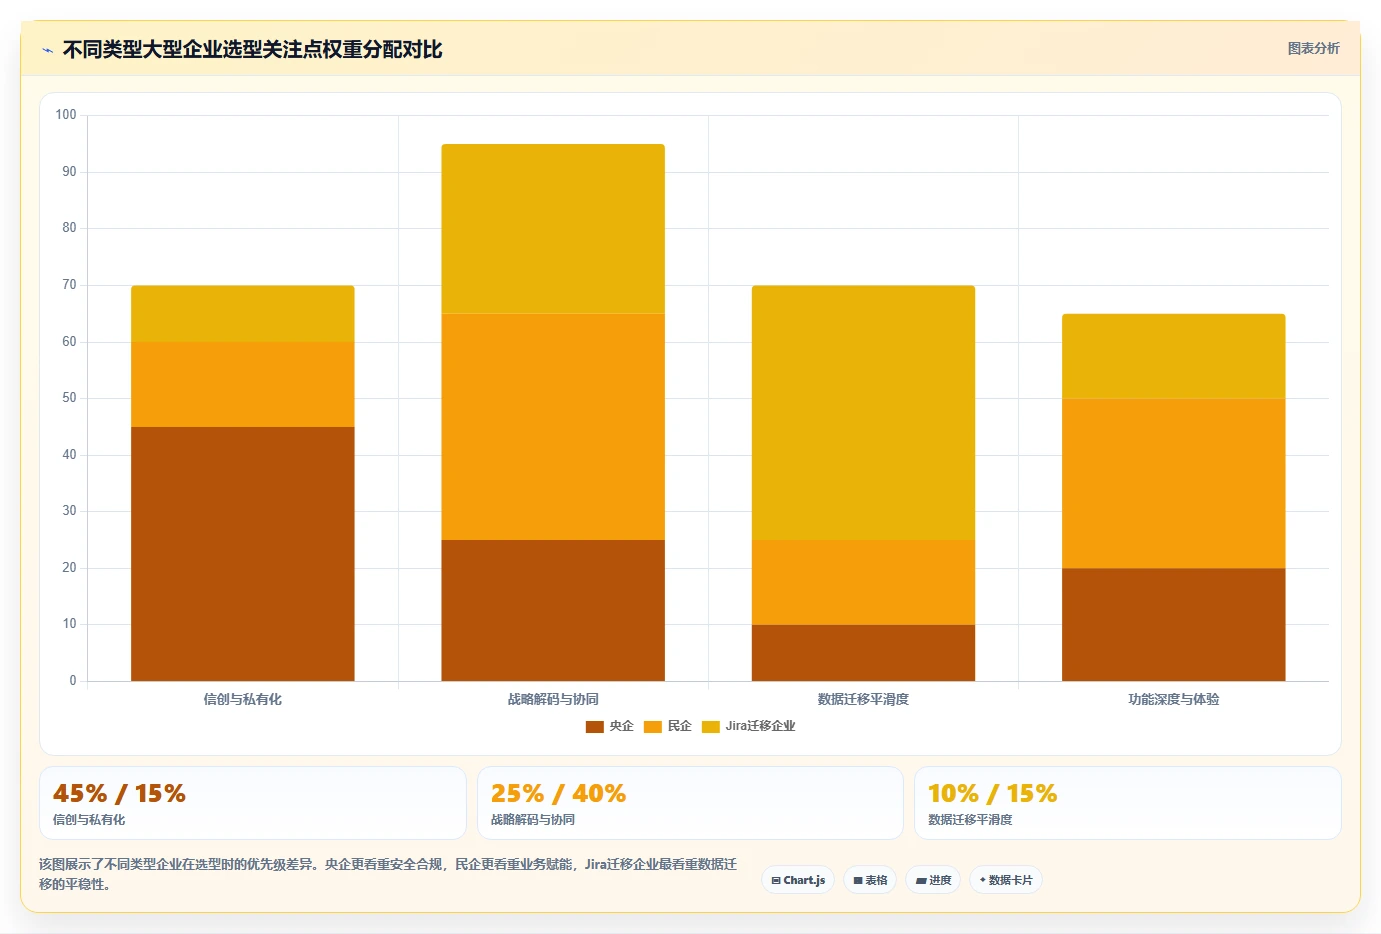
Task: Click the 央企 segment of 战略解码与协同 bar
Action: coord(553,610)
